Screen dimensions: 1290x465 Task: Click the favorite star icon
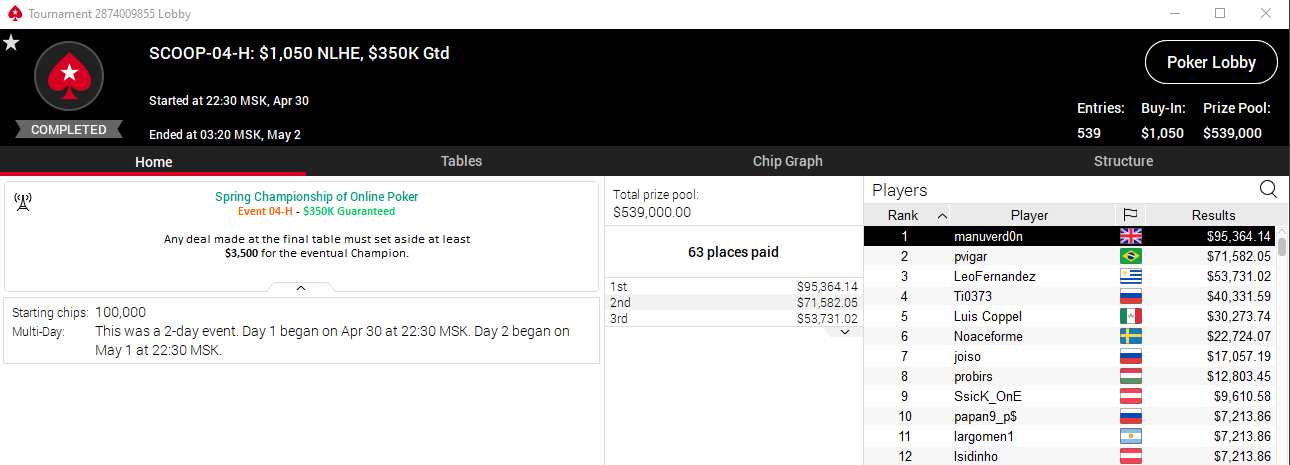click(x=11, y=43)
